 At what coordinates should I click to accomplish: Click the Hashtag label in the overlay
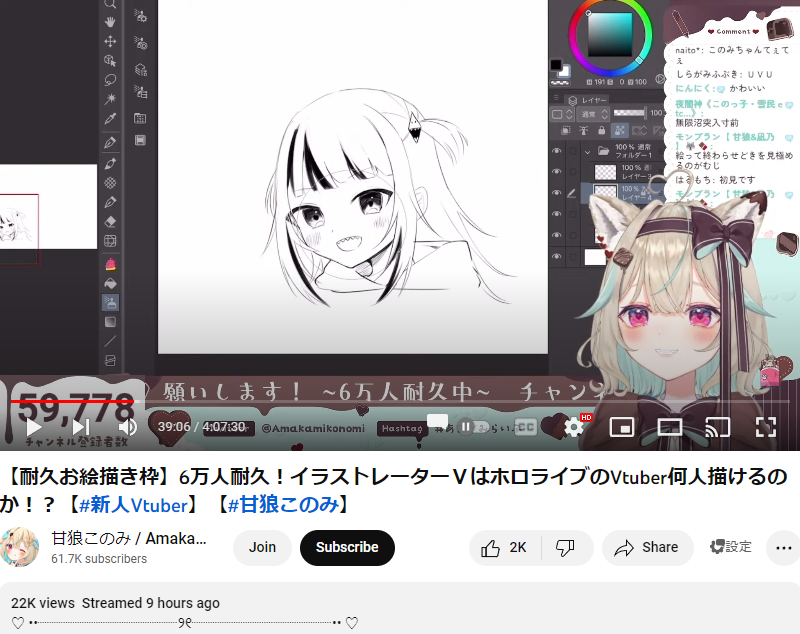click(x=402, y=428)
